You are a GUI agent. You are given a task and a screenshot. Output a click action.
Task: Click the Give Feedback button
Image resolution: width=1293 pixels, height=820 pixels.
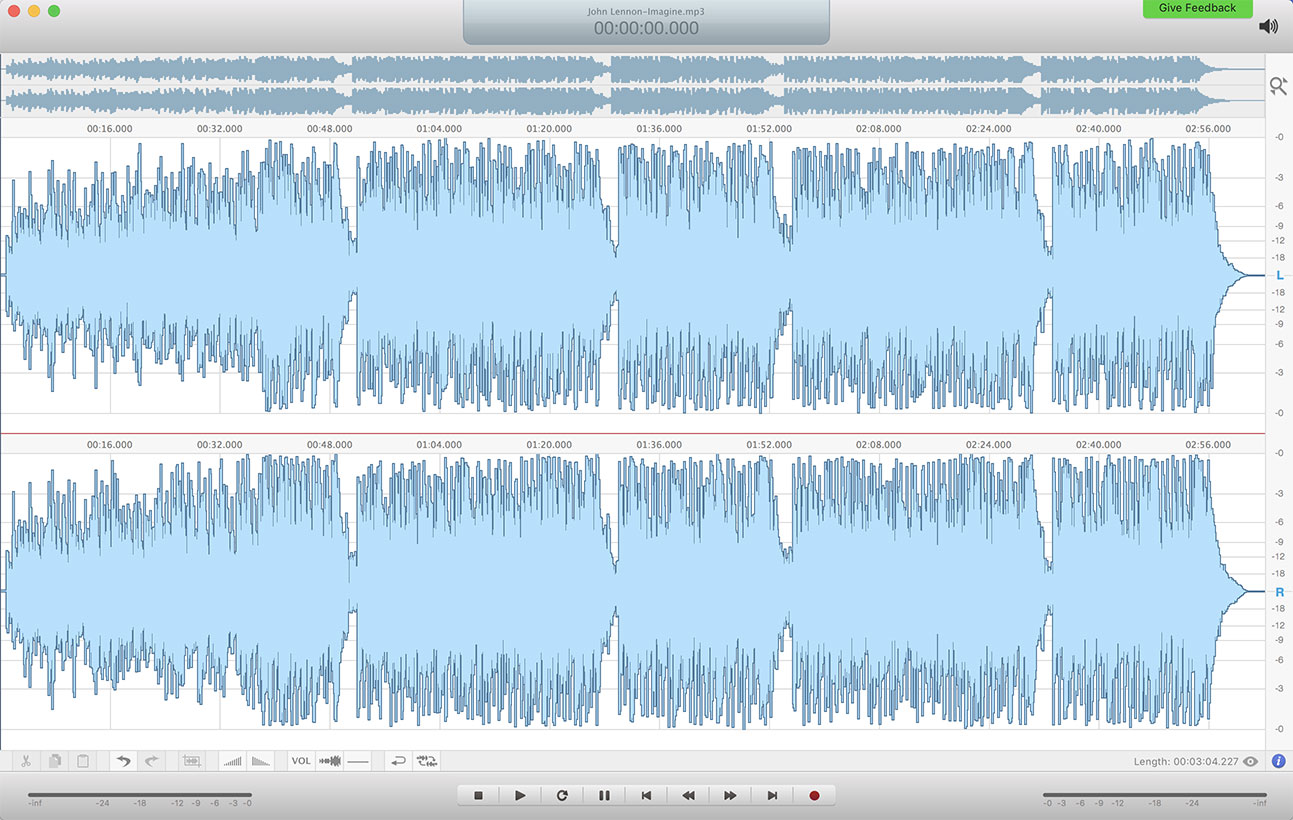1197,8
